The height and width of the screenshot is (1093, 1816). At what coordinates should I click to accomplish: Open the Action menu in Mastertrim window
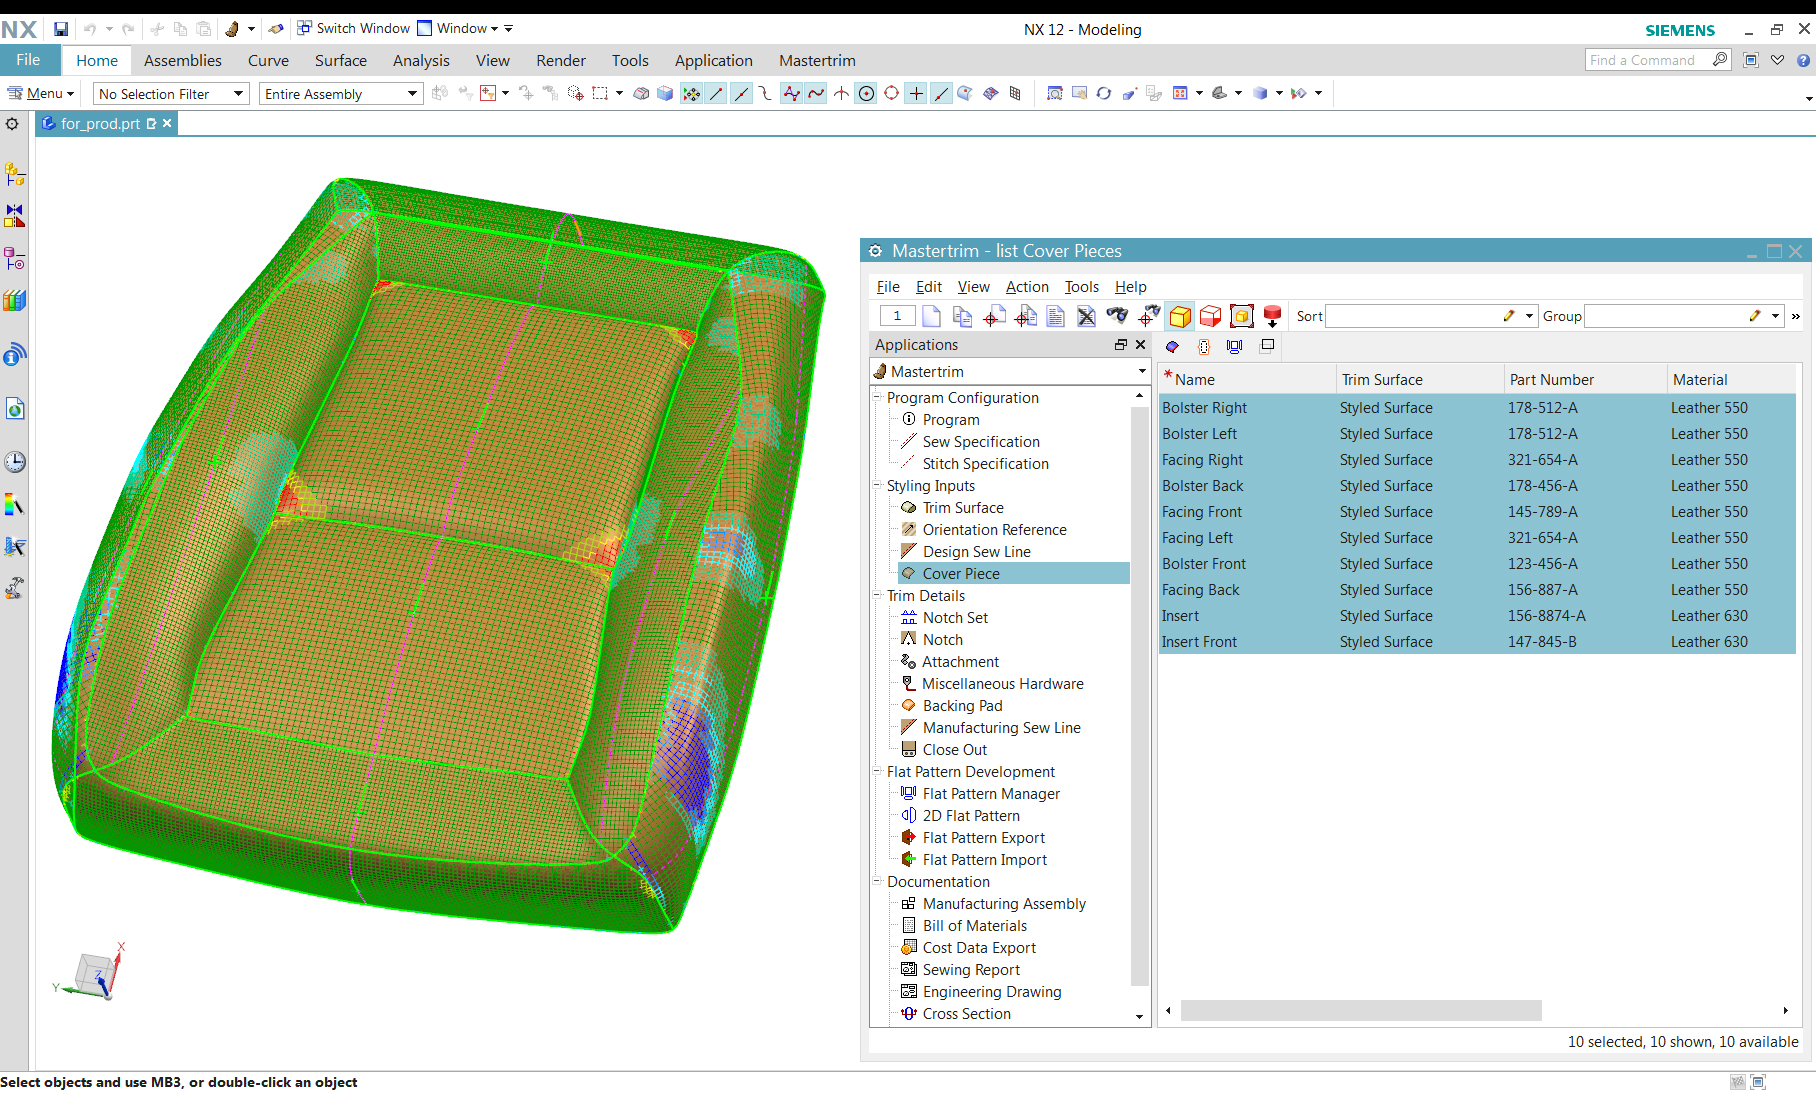pos(1027,287)
